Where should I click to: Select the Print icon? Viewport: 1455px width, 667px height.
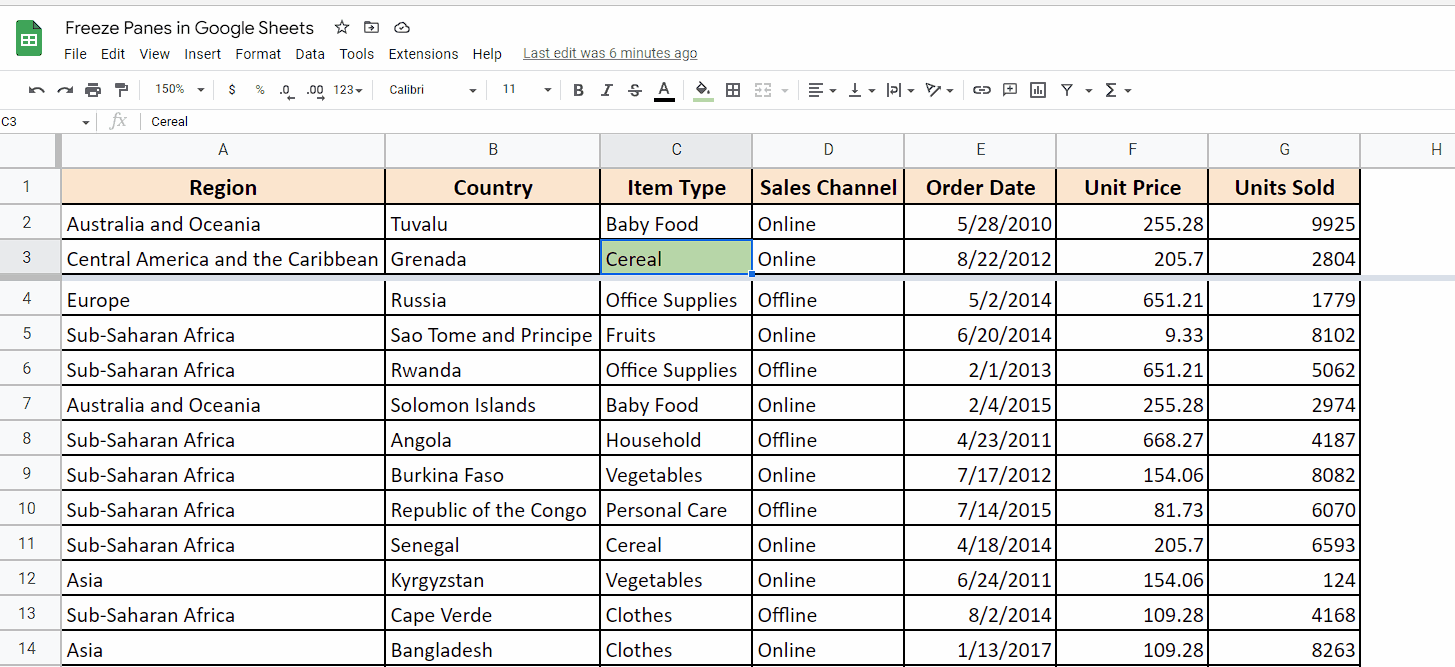tap(93, 89)
